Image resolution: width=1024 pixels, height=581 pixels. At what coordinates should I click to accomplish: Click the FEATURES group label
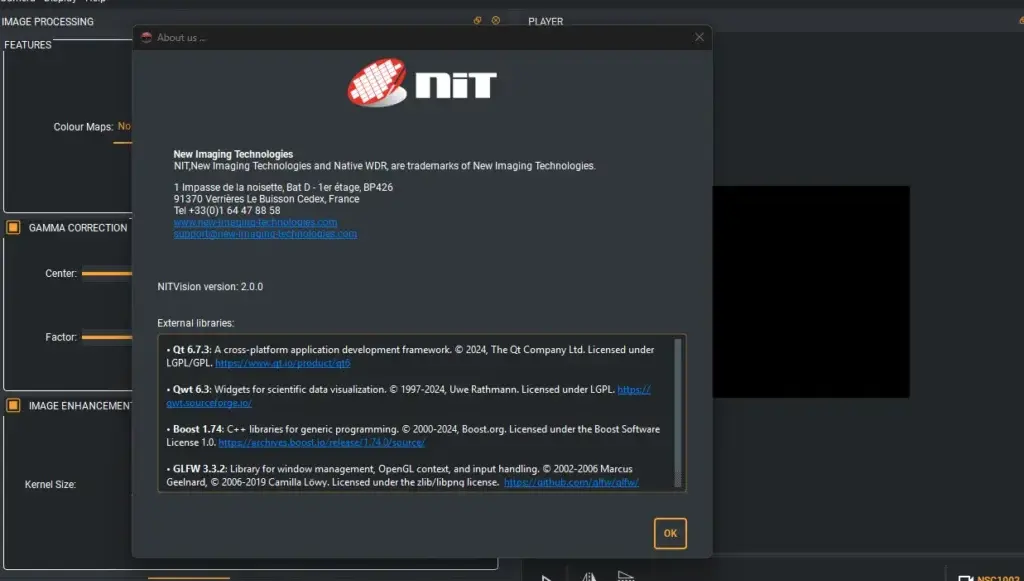tap(27, 45)
